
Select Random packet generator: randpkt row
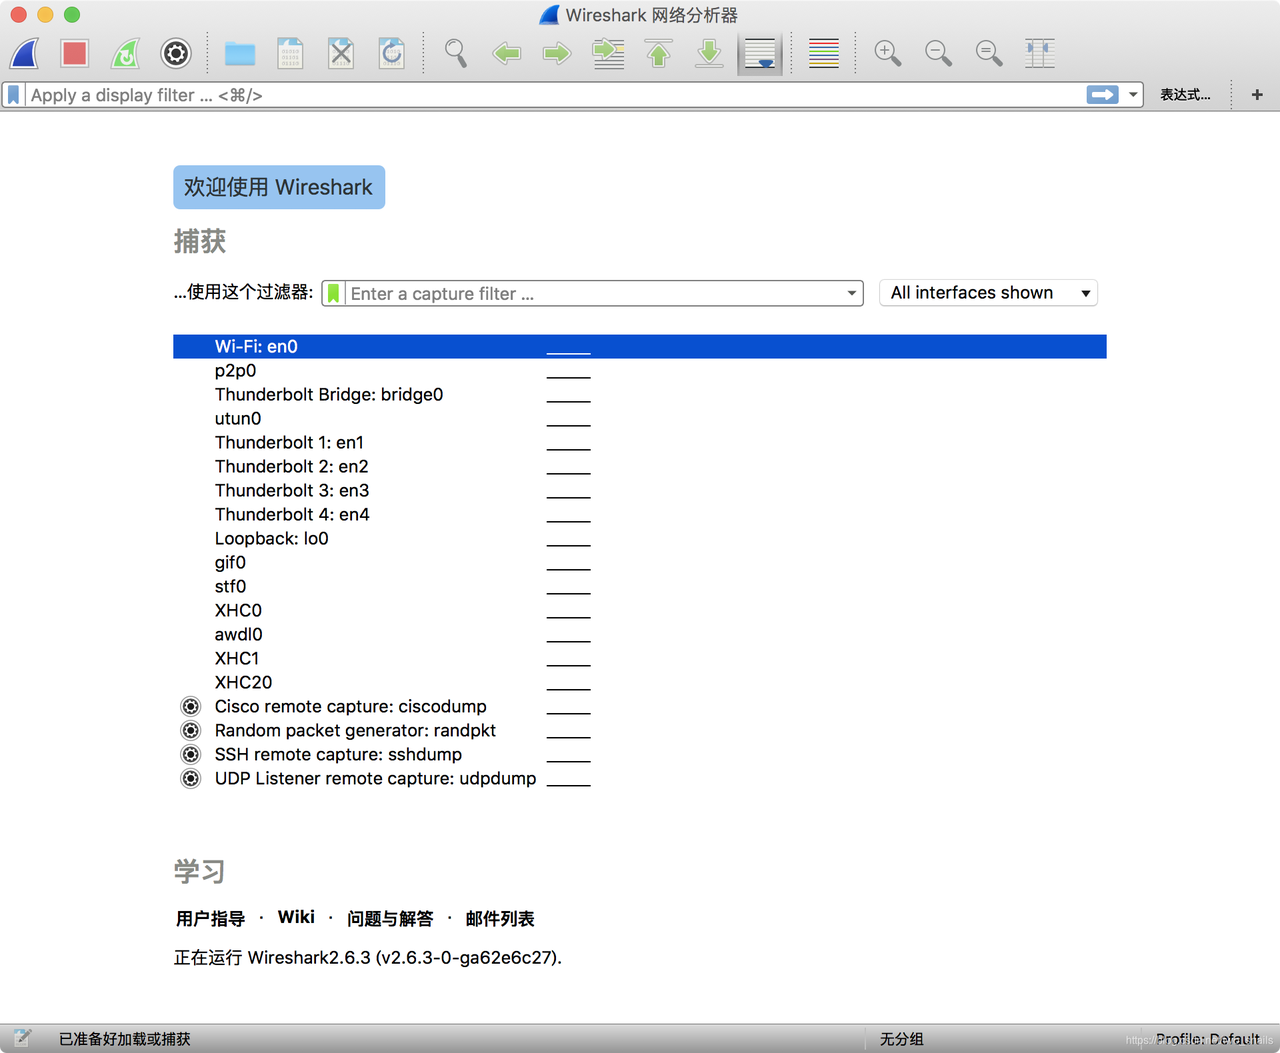point(639,730)
